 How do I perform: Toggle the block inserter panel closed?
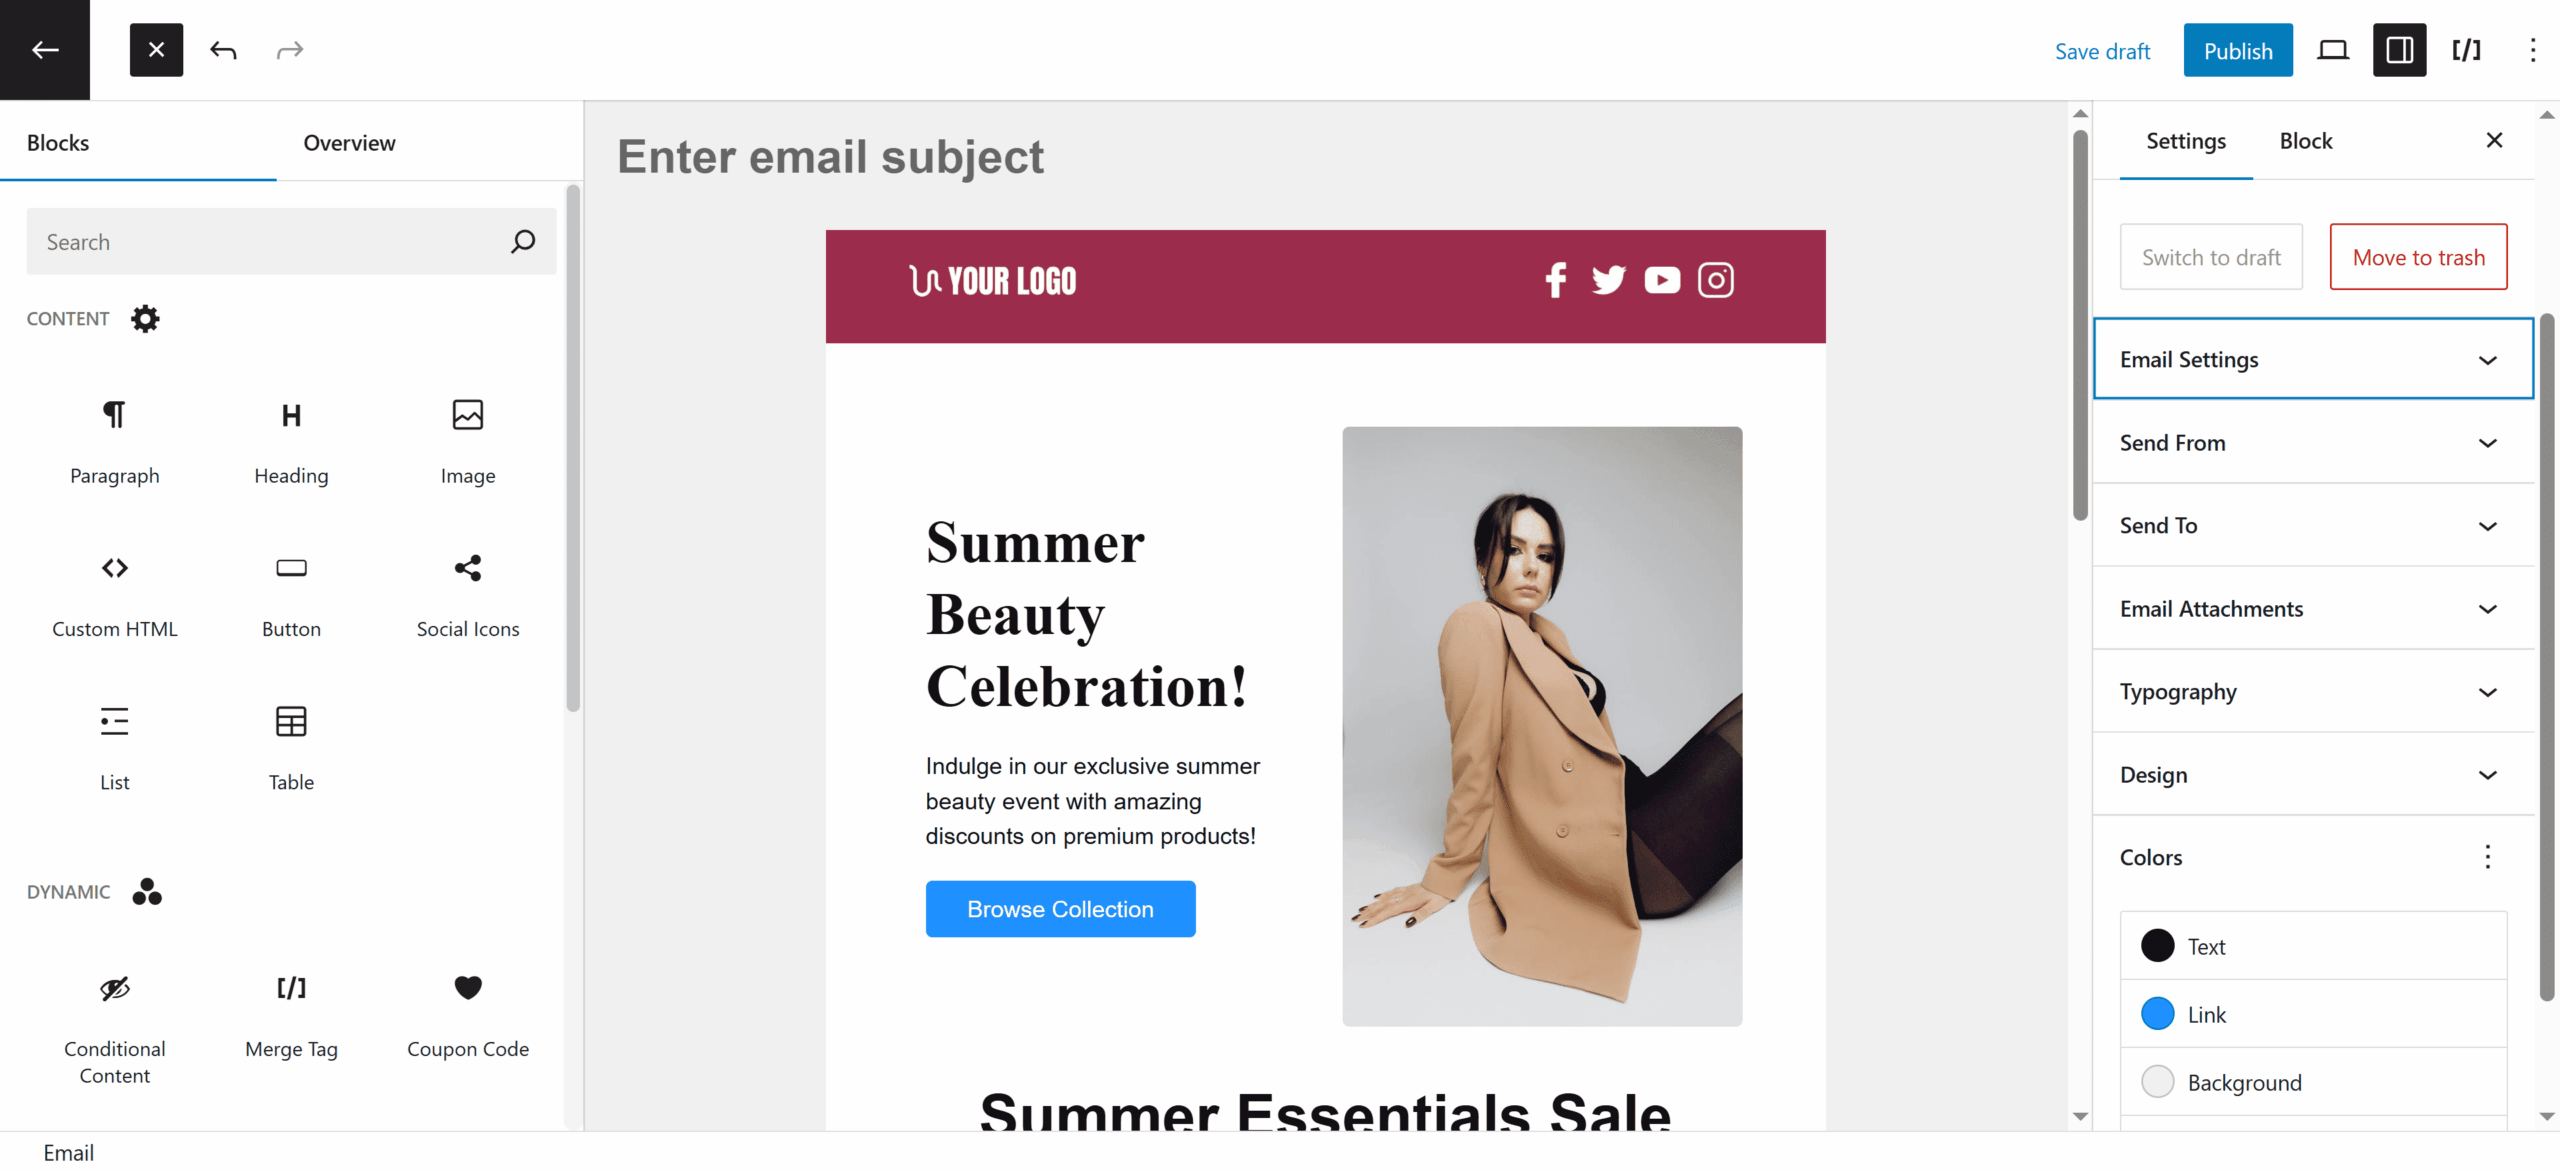click(x=156, y=50)
